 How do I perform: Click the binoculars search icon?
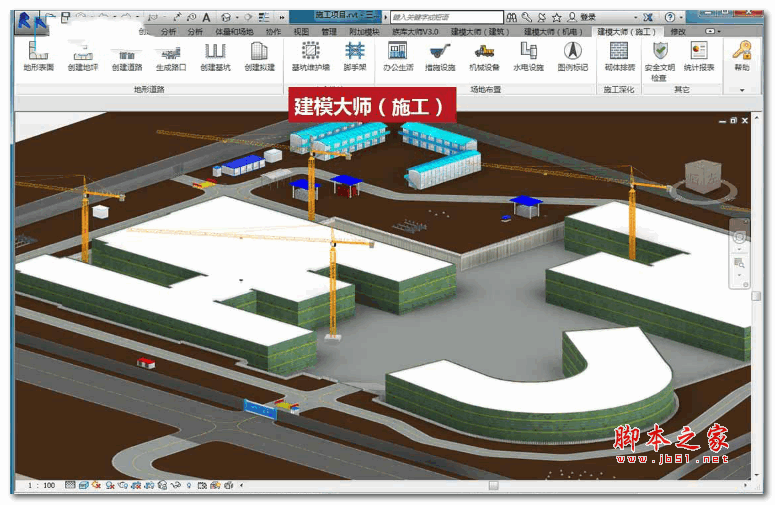click(512, 17)
